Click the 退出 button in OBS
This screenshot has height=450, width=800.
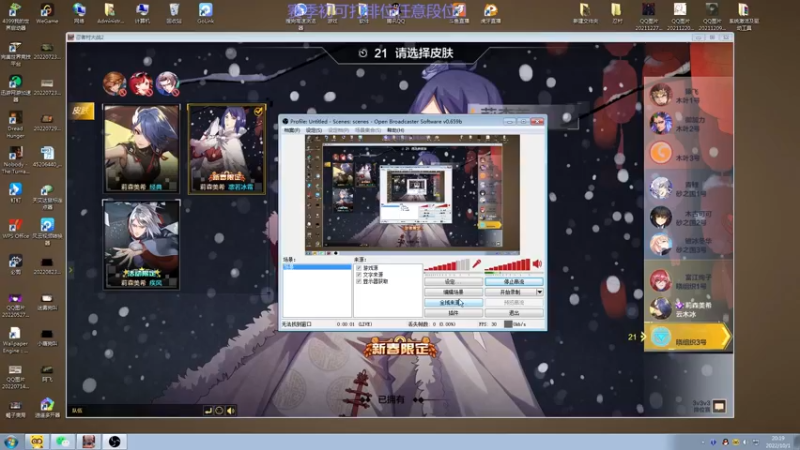tap(514, 313)
